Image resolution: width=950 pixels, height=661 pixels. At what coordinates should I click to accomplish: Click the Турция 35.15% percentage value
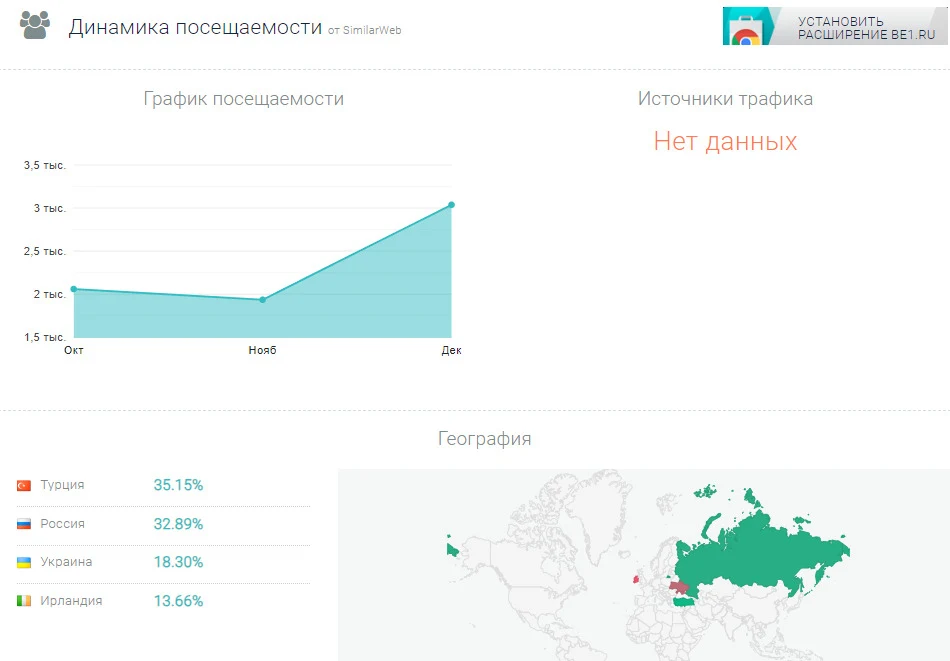pos(178,485)
